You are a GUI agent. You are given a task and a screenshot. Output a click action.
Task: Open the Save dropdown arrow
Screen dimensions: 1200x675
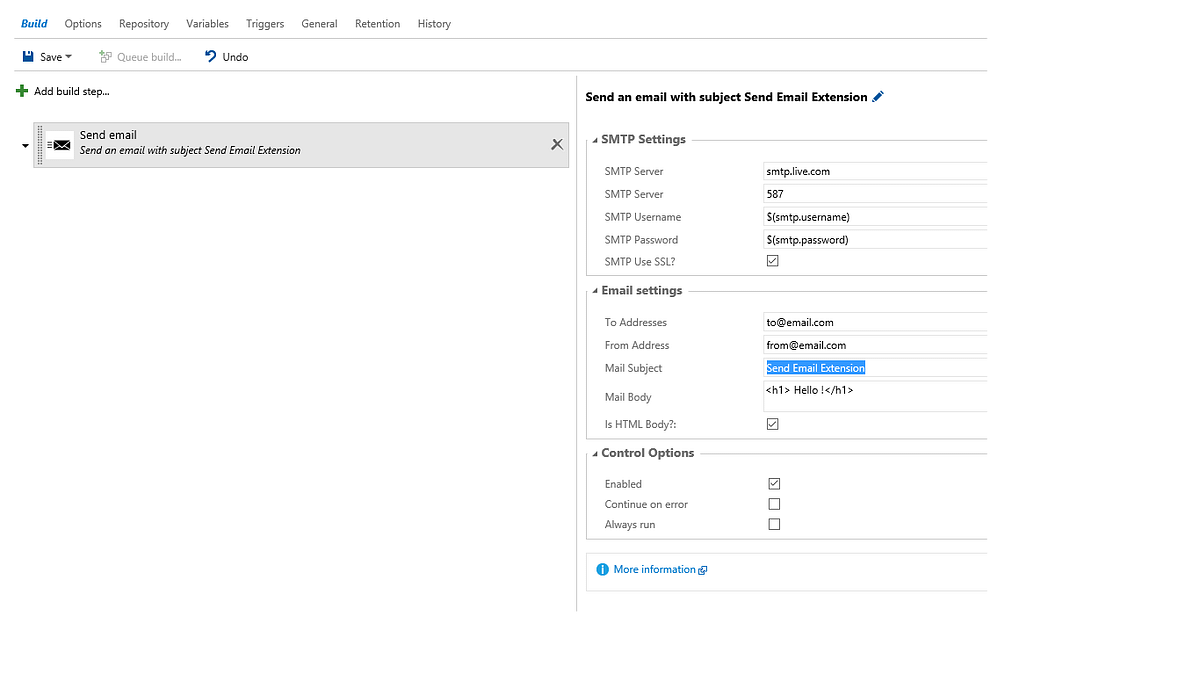(x=66, y=56)
